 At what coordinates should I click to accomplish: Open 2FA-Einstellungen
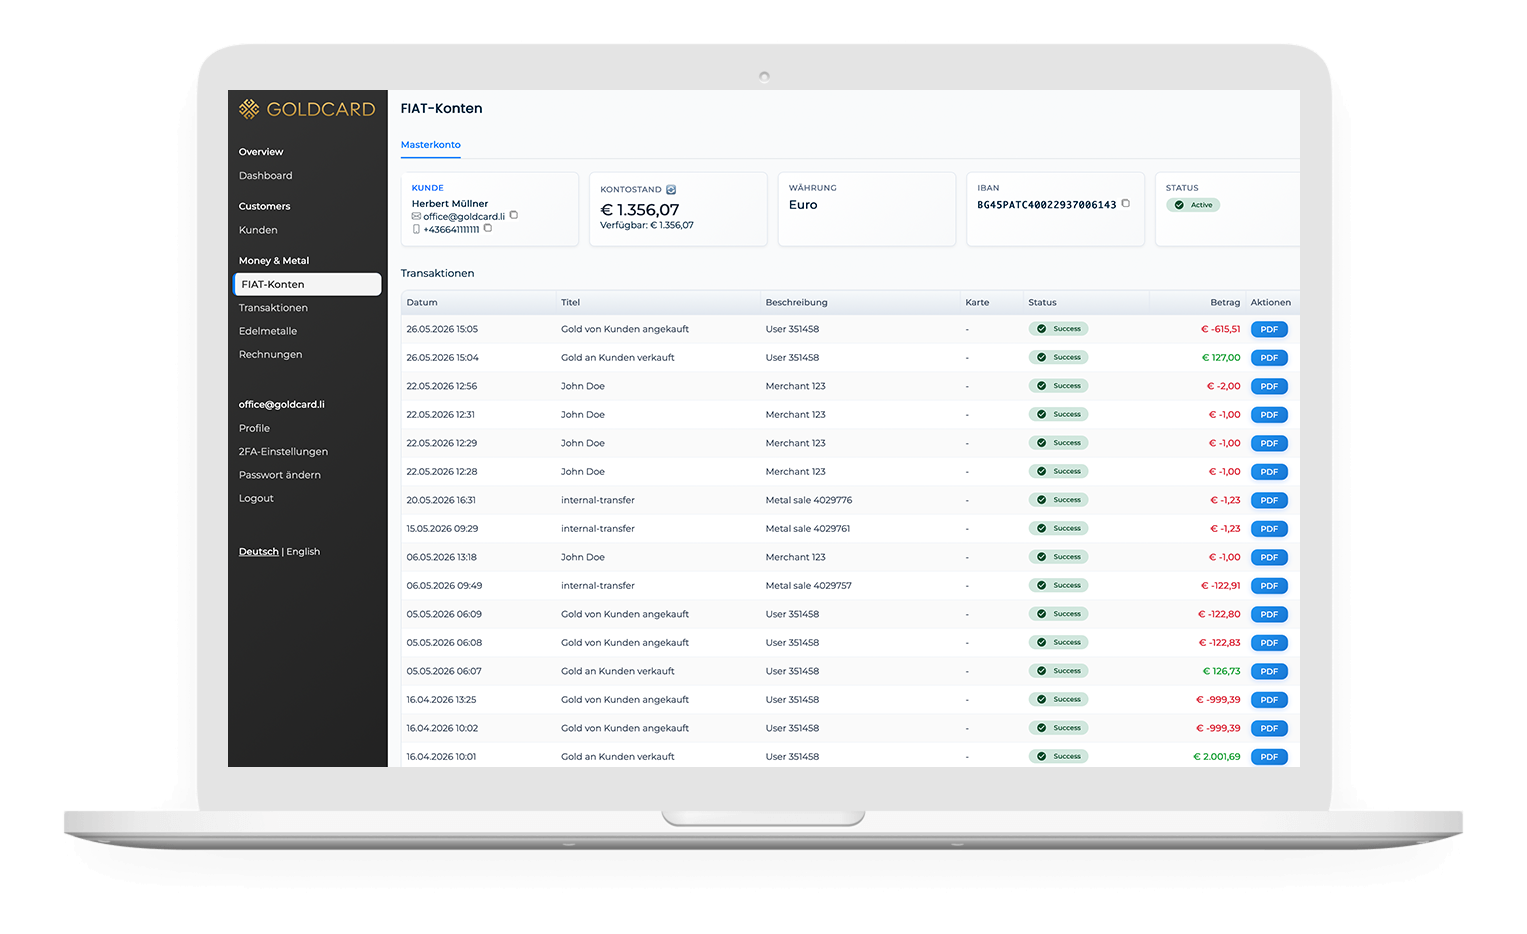(x=283, y=452)
